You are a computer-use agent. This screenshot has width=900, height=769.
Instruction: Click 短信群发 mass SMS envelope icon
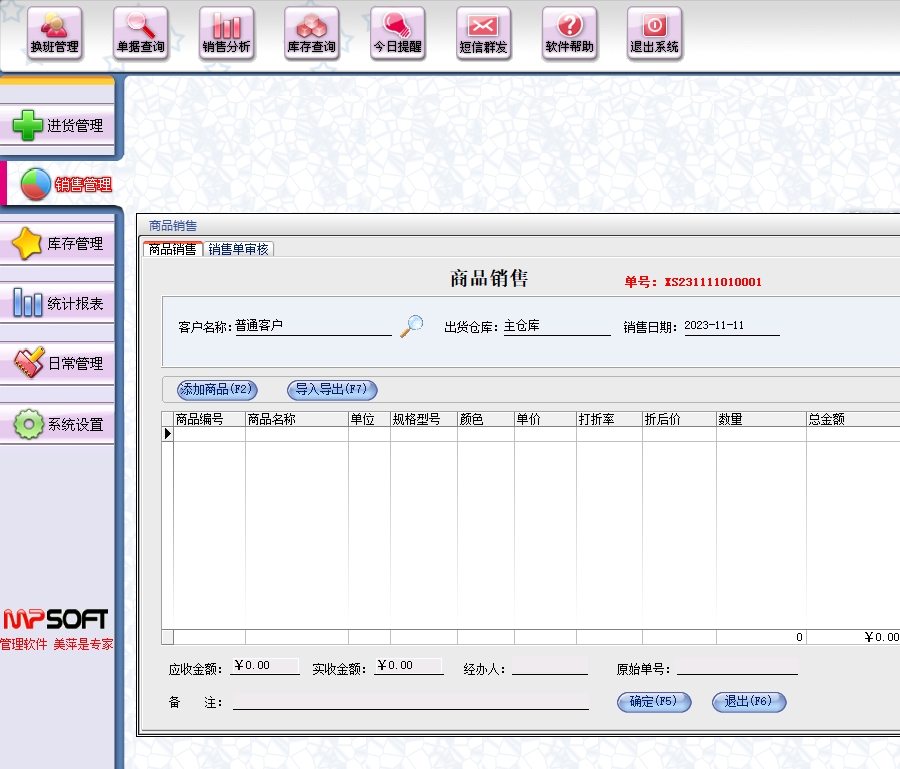click(x=484, y=33)
